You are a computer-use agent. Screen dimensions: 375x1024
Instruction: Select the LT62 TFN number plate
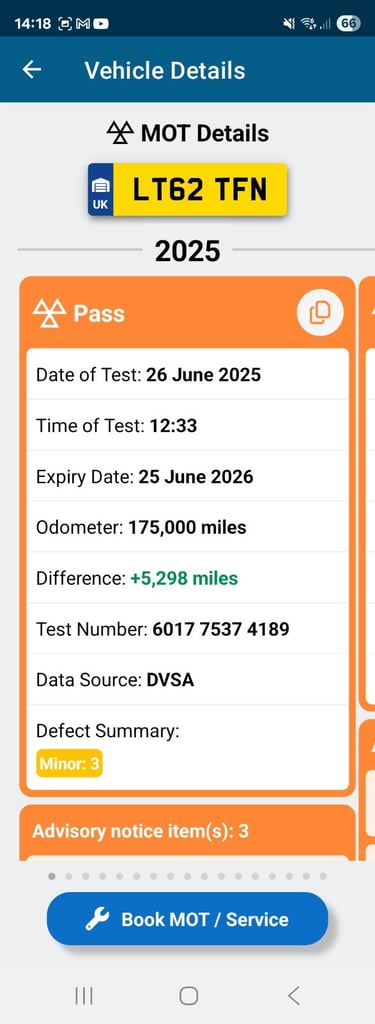pos(188,189)
